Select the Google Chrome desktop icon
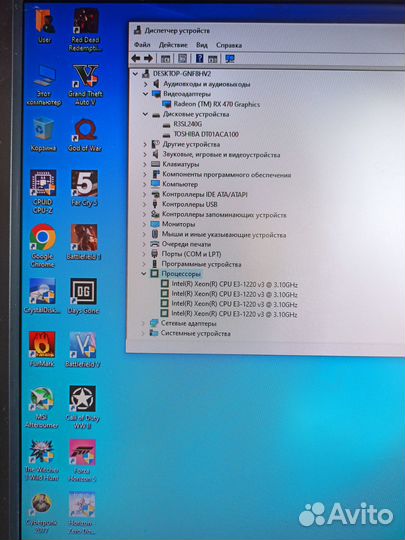 click(x=43, y=246)
